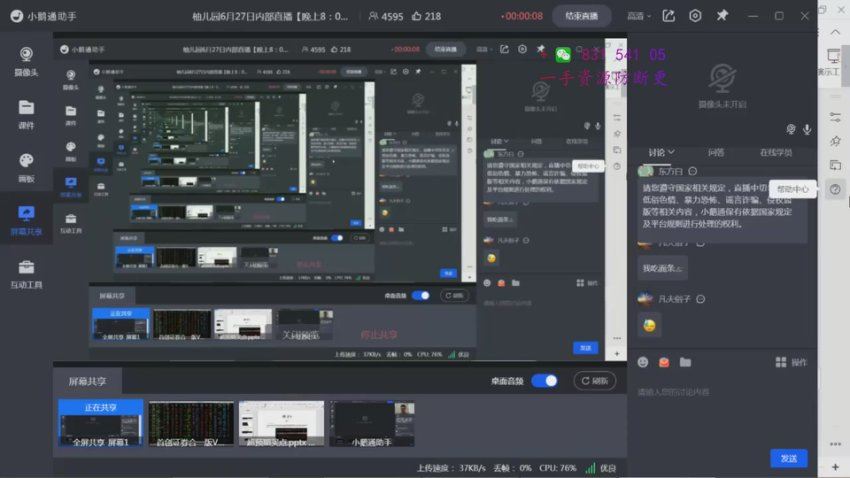Click the 刷新 button inside the nested preview
Image resolution: width=850 pixels, height=478 pixels.
pos(454,295)
